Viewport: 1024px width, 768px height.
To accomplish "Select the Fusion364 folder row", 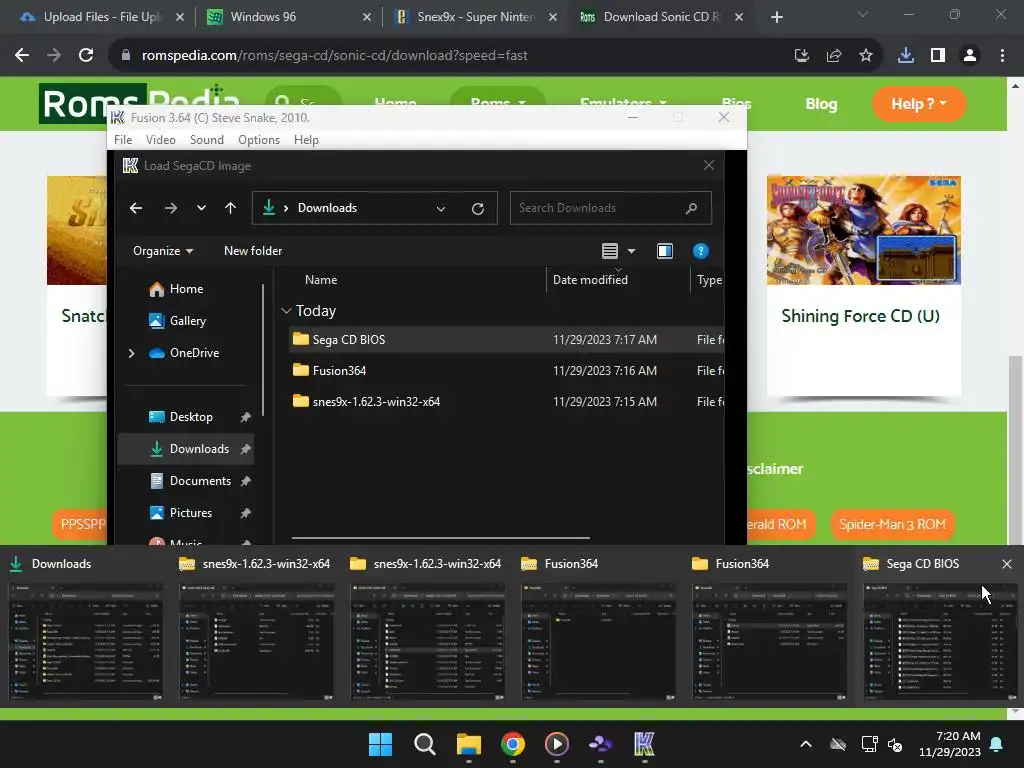I will click(x=506, y=370).
